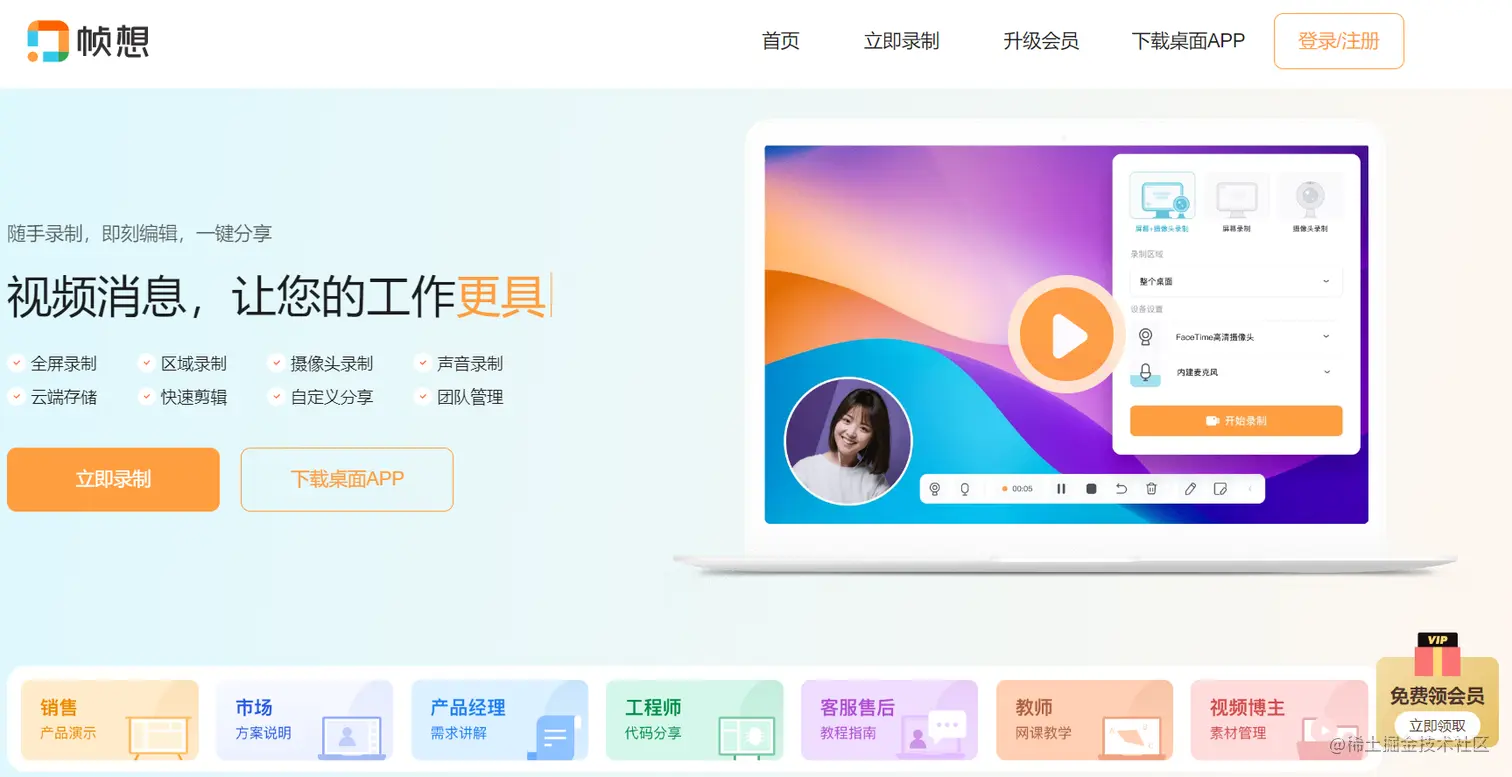The width and height of the screenshot is (1512, 777).
Task: Select the screen-only recording mode
Action: click(x=1237, y=203)
